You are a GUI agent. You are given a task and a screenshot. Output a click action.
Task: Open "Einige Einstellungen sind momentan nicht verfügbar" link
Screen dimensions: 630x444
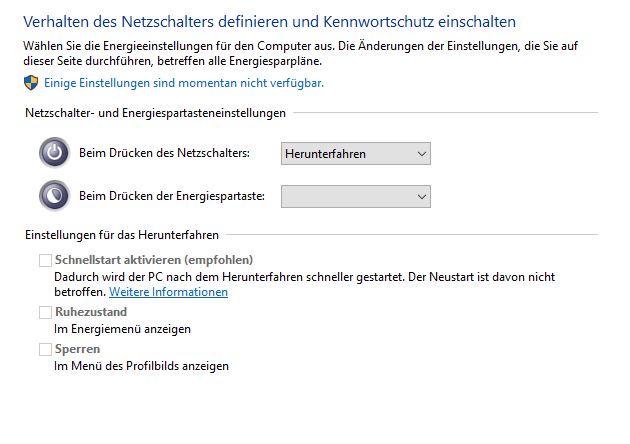184,83
